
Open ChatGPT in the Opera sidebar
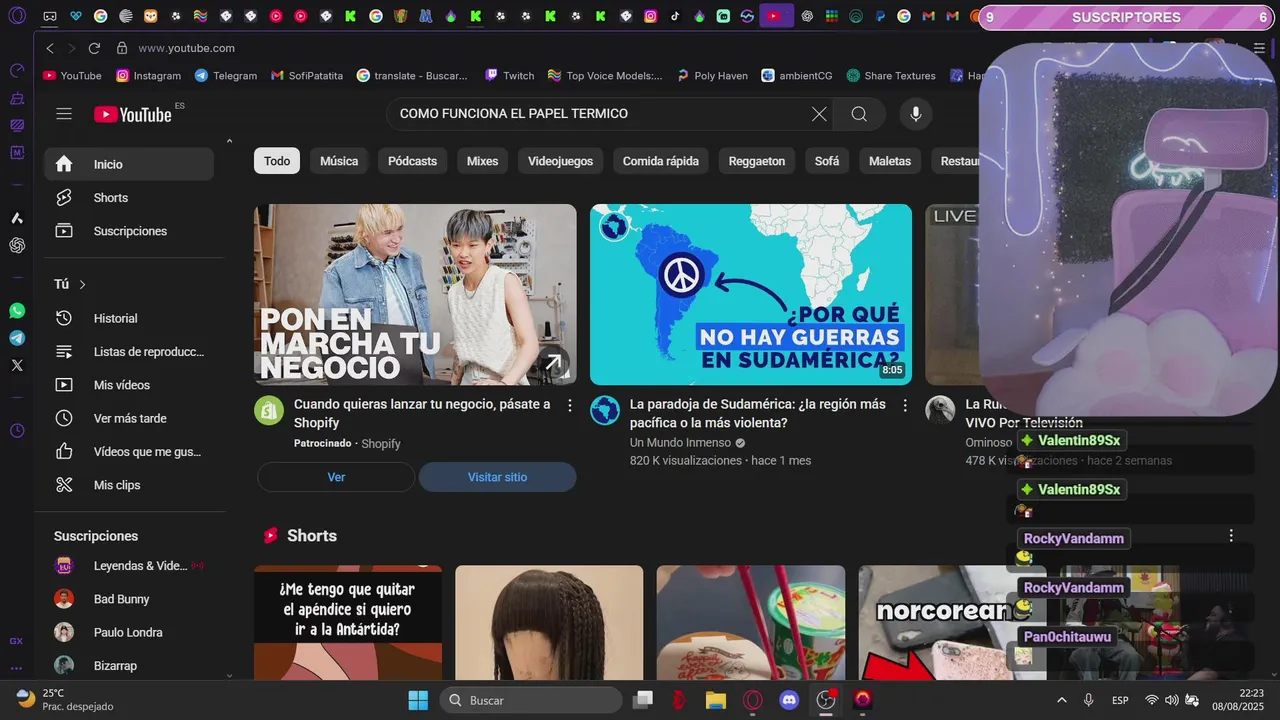click(x=17, y=245)
